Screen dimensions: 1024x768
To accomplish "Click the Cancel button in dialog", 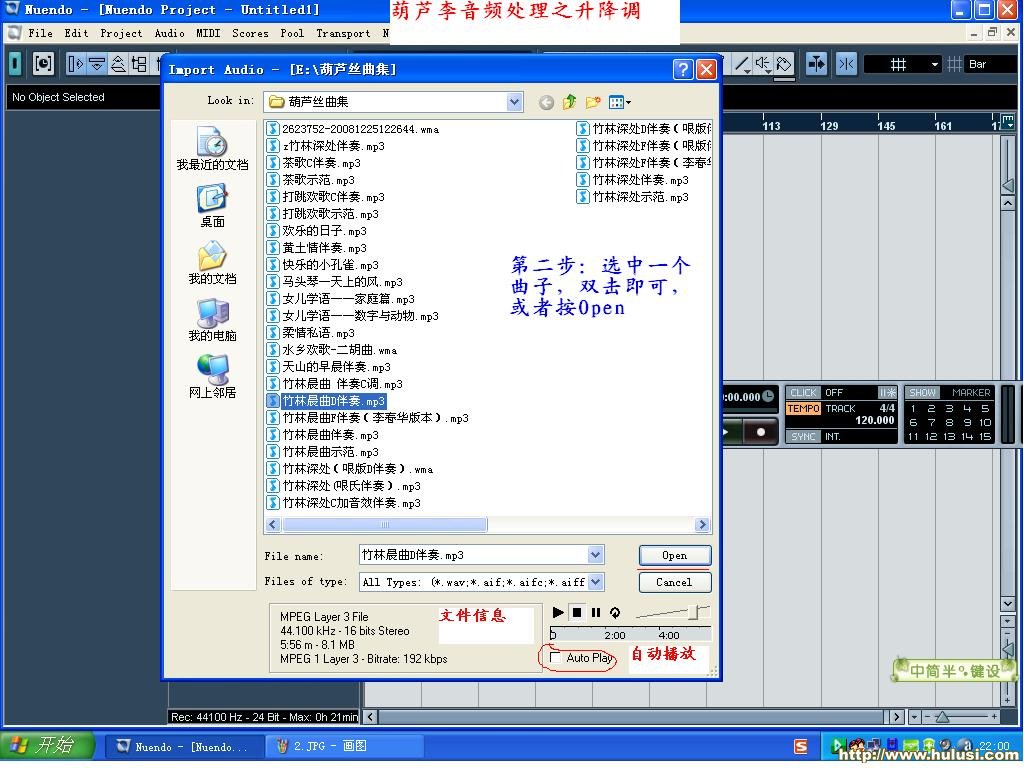I will (675, 582).
